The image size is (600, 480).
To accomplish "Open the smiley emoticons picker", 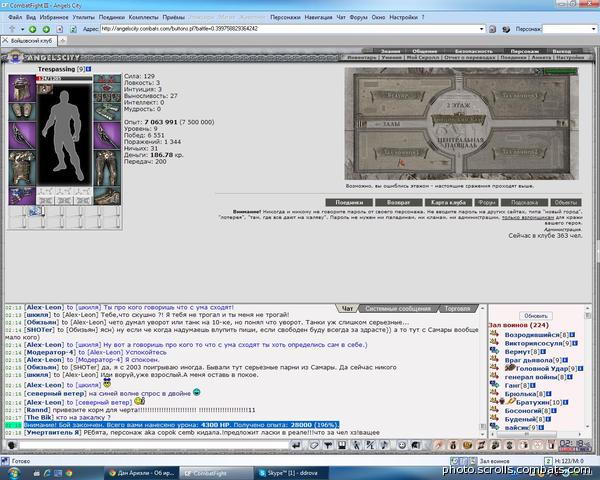I will coord(402,445).
